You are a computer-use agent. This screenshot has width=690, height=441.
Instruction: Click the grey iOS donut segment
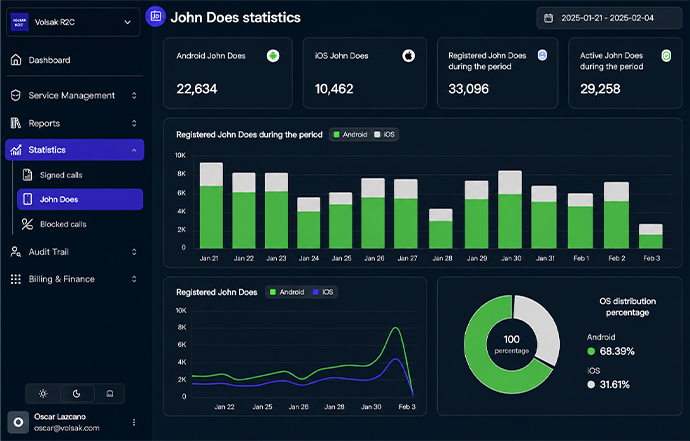coord(544,328)
